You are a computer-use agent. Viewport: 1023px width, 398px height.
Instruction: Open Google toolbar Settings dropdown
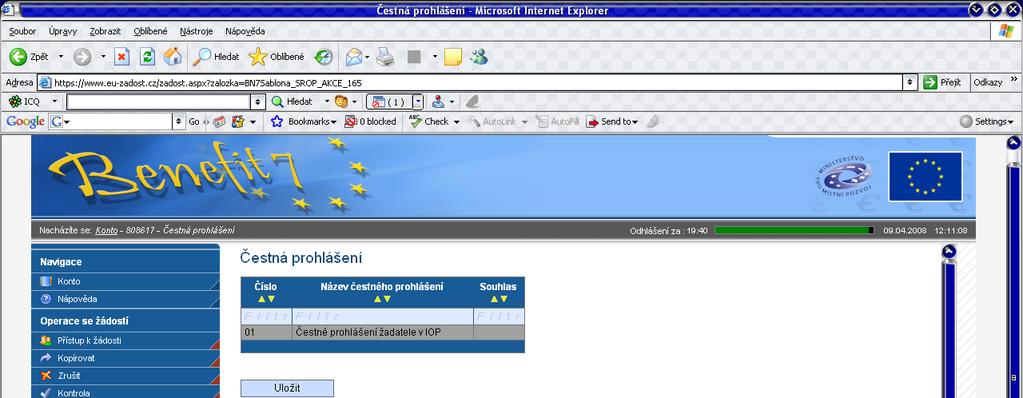coord(986,121)
